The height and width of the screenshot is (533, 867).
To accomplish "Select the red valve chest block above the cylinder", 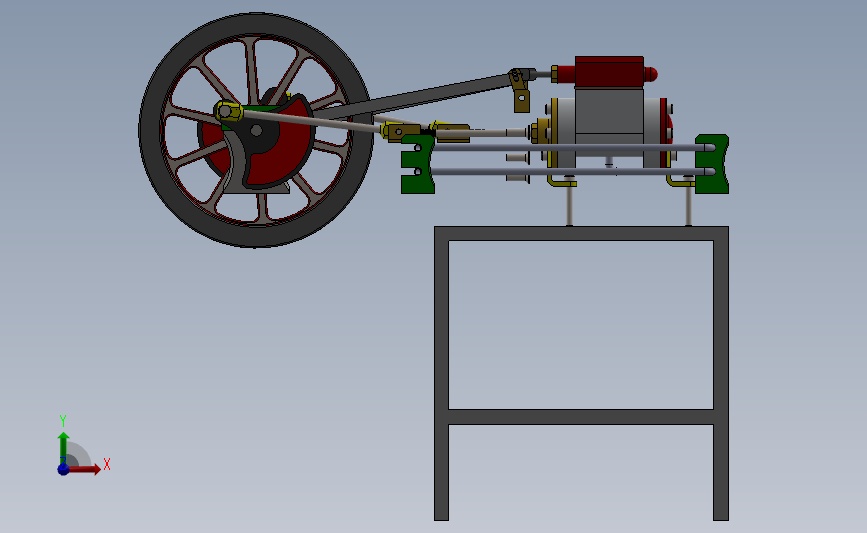I will point(609,71).
